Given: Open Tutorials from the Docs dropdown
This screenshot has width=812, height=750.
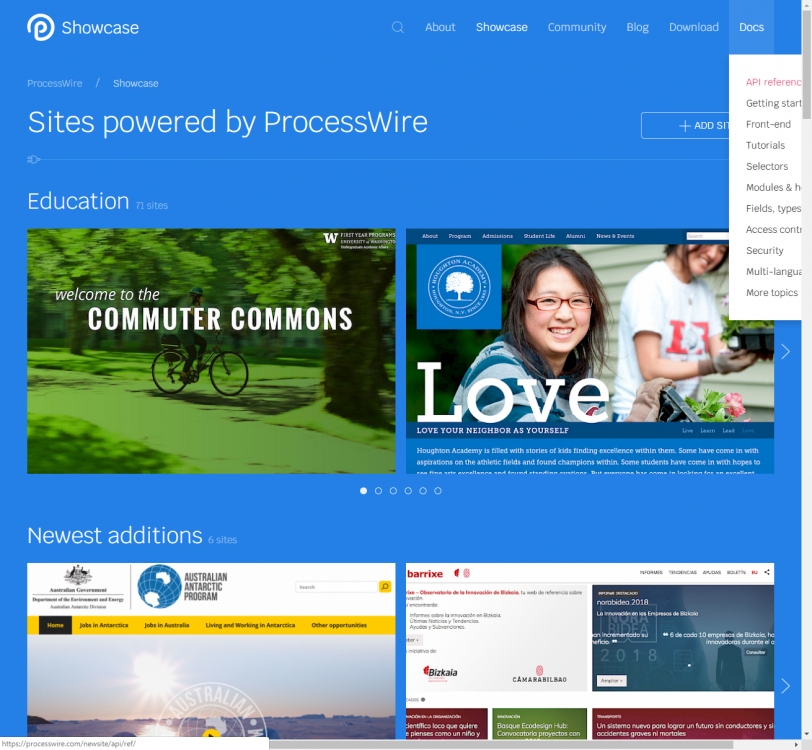Looking at the screenshot, I should click(765, 145).
